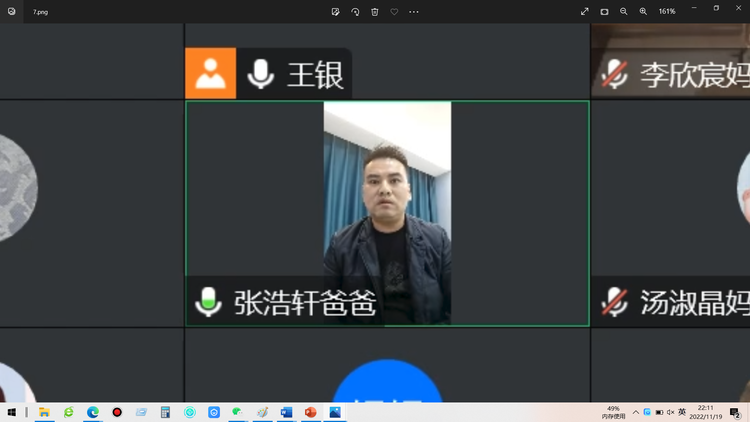Click the participant name 李欣宸妈
This screenshot has width=750, height=422.
[695, 75]
